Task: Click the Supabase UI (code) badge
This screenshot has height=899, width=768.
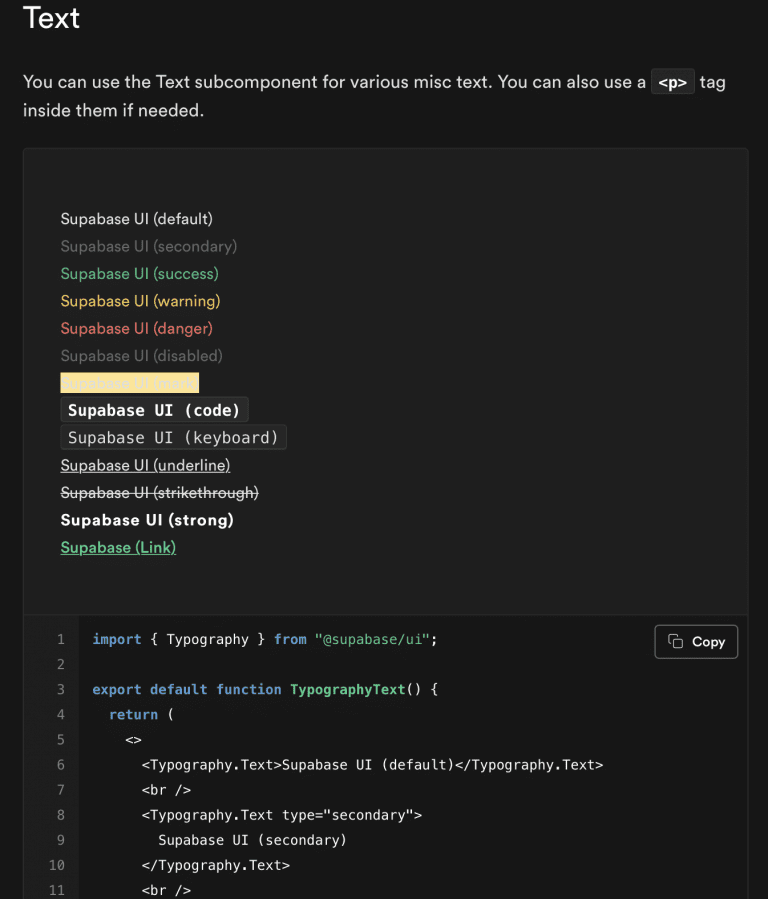Action: [x=154, y=410]
